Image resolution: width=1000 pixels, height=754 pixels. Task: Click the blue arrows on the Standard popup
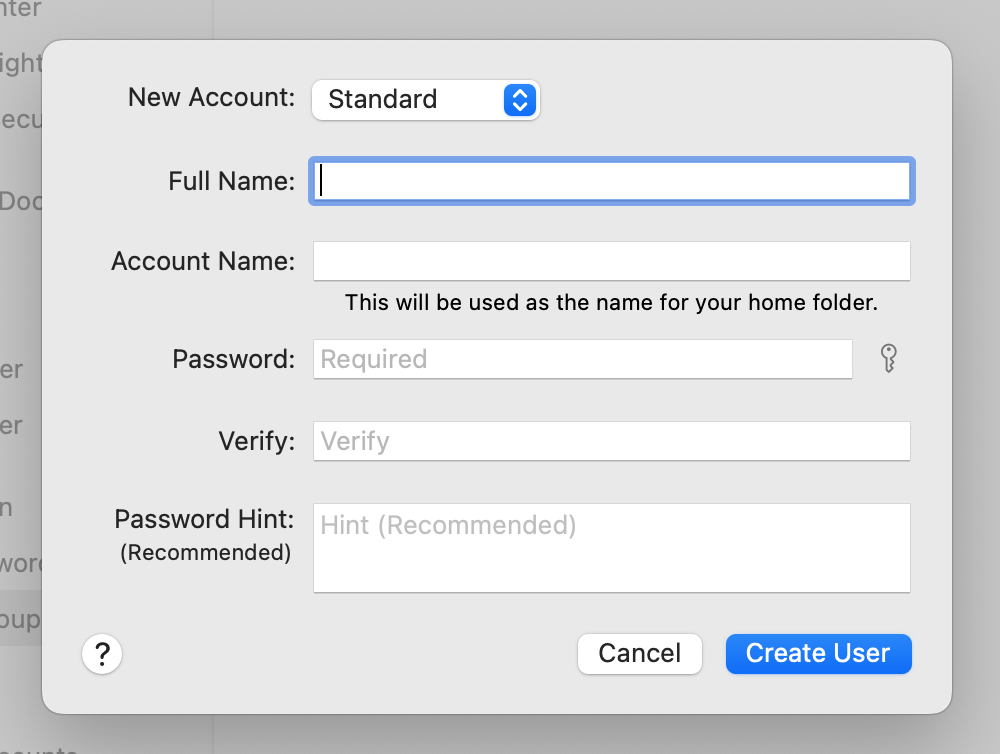[520, 100]
